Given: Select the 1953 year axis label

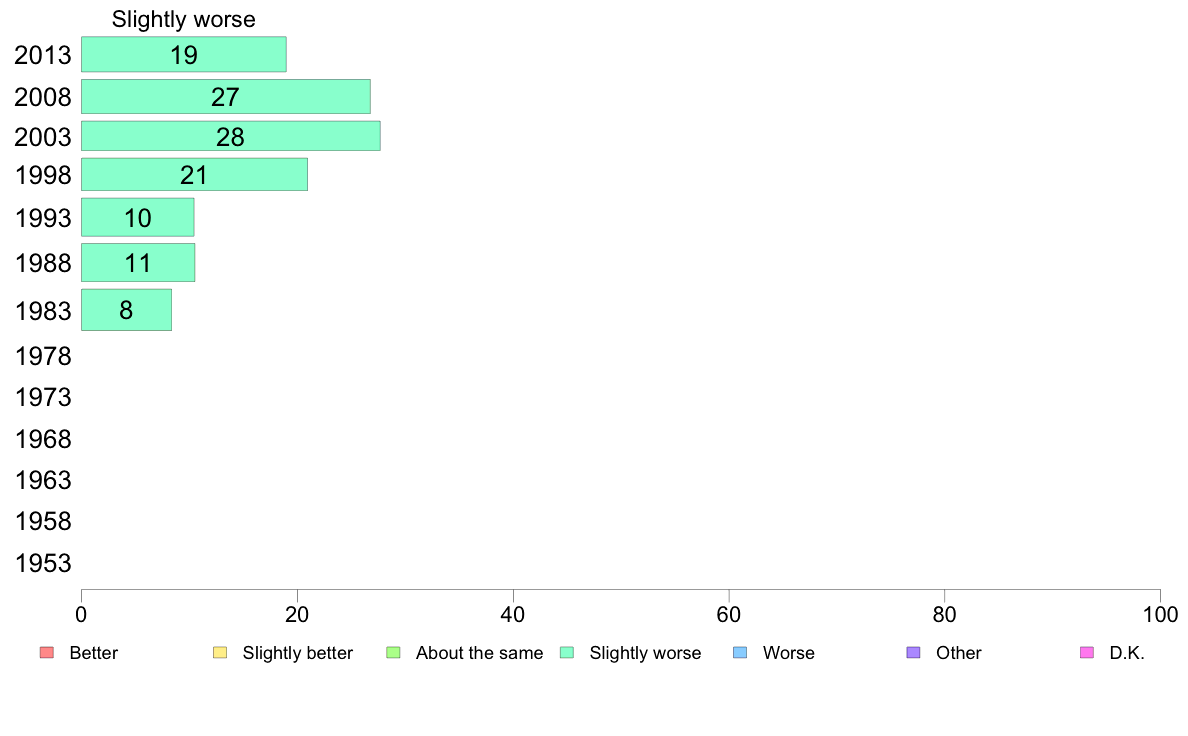Looking at the screenshot, I should click(x=43, y=563).
